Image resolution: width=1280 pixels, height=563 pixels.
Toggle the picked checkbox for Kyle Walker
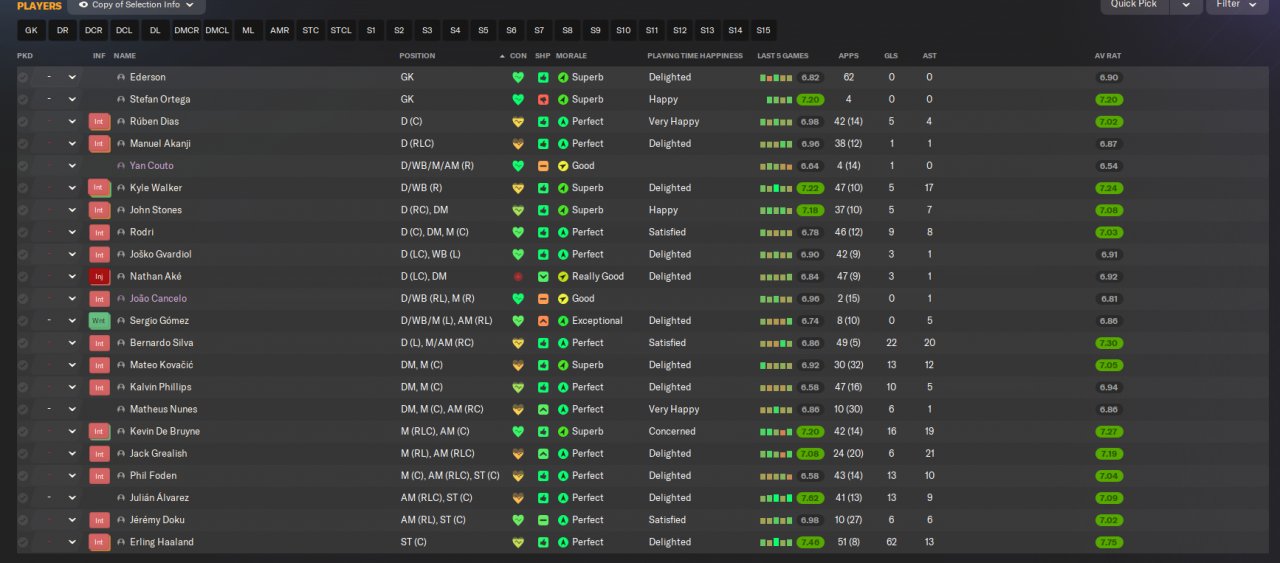(23, 188)
